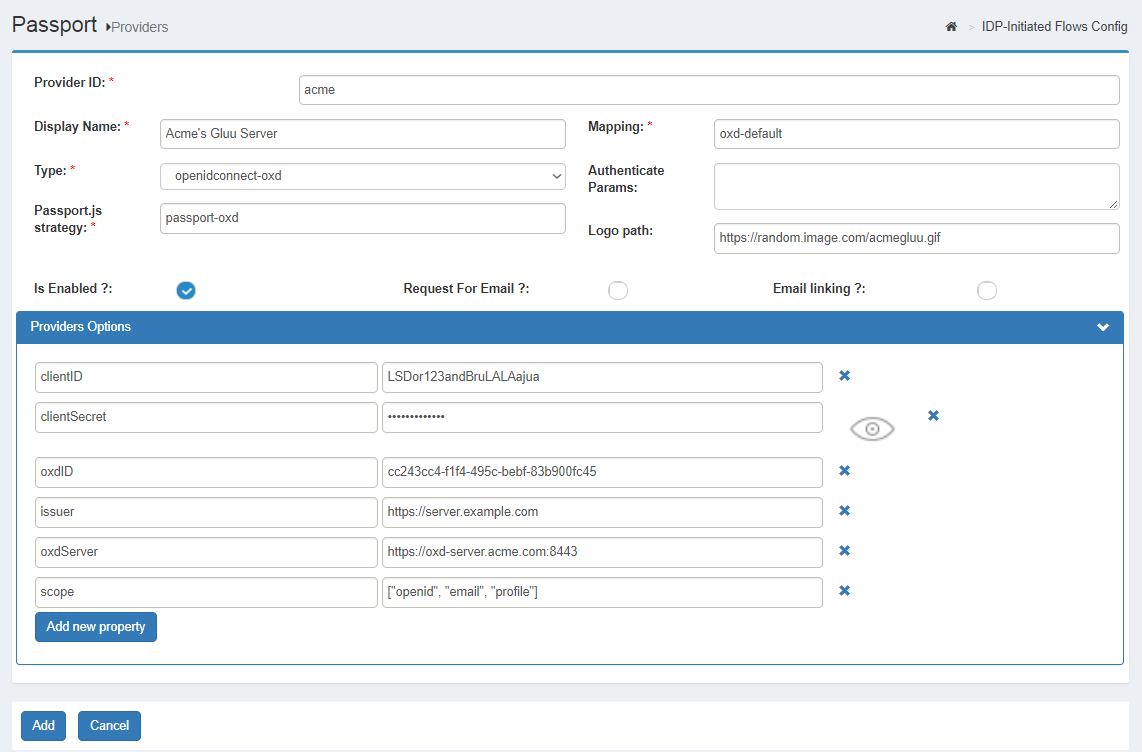Screen dimensions: 1142x752
Task: Delete the scope property
Action: click(844, 591)
